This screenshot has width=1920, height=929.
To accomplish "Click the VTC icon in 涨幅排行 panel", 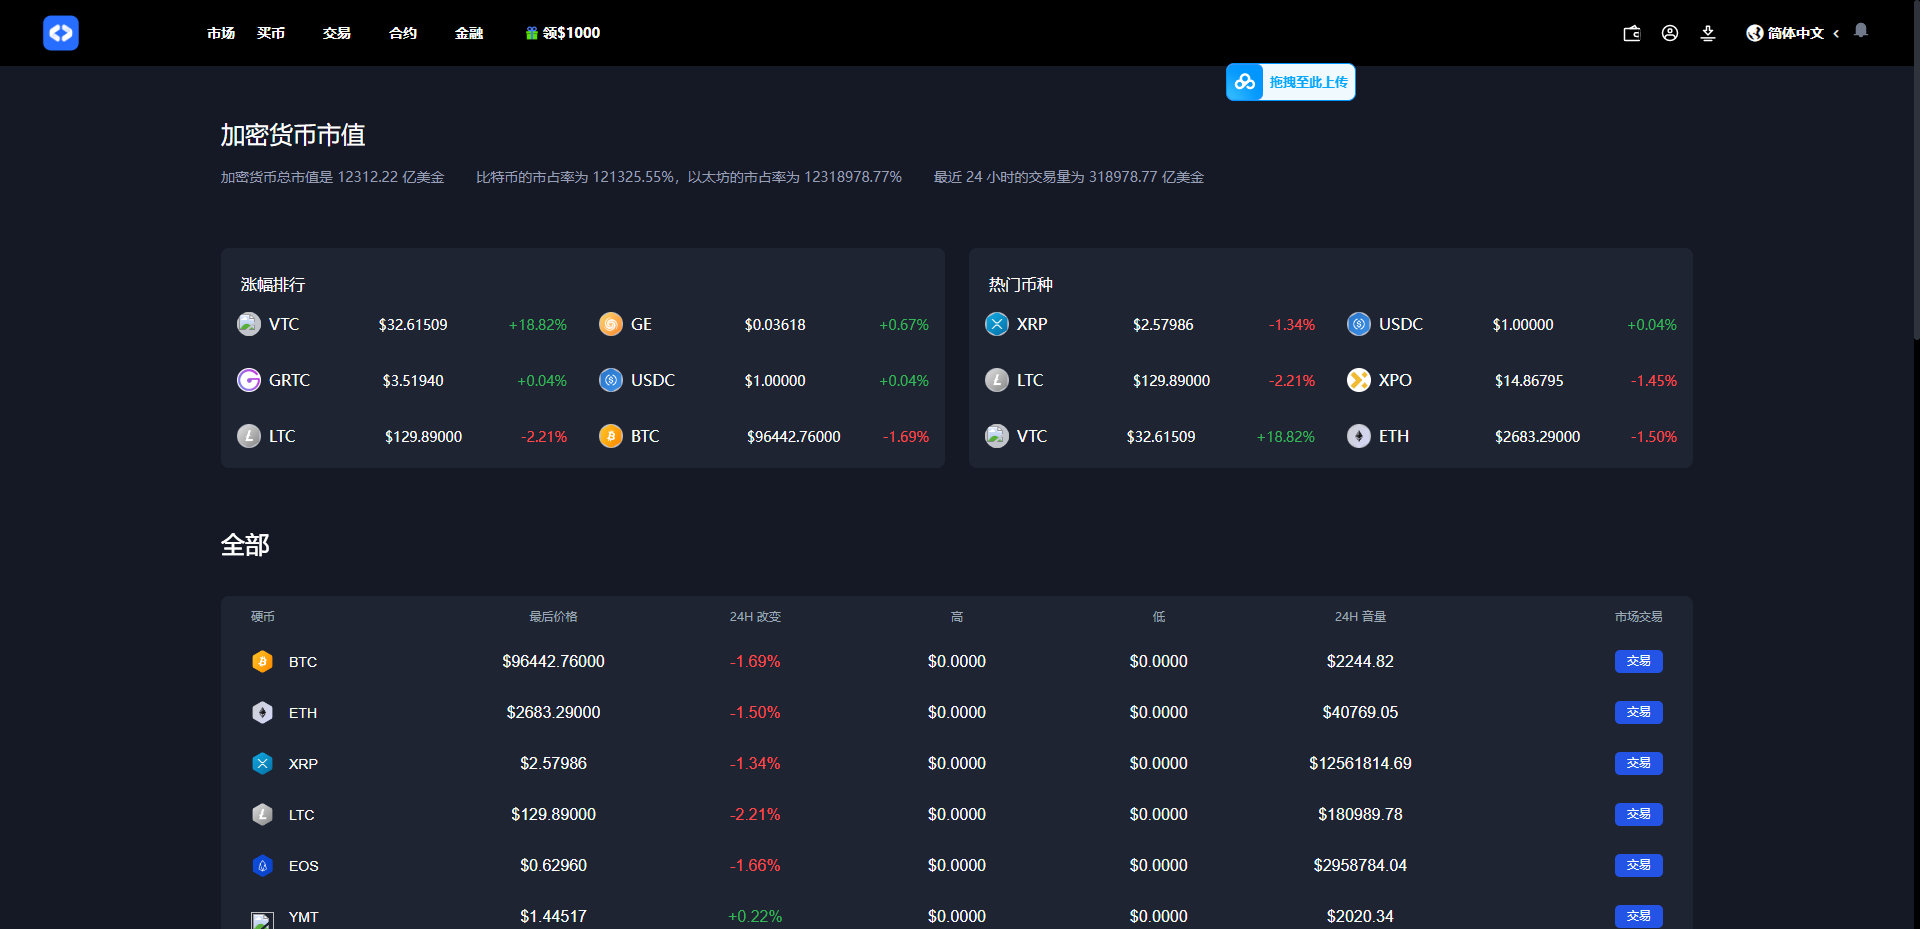I will coord(248,324).
